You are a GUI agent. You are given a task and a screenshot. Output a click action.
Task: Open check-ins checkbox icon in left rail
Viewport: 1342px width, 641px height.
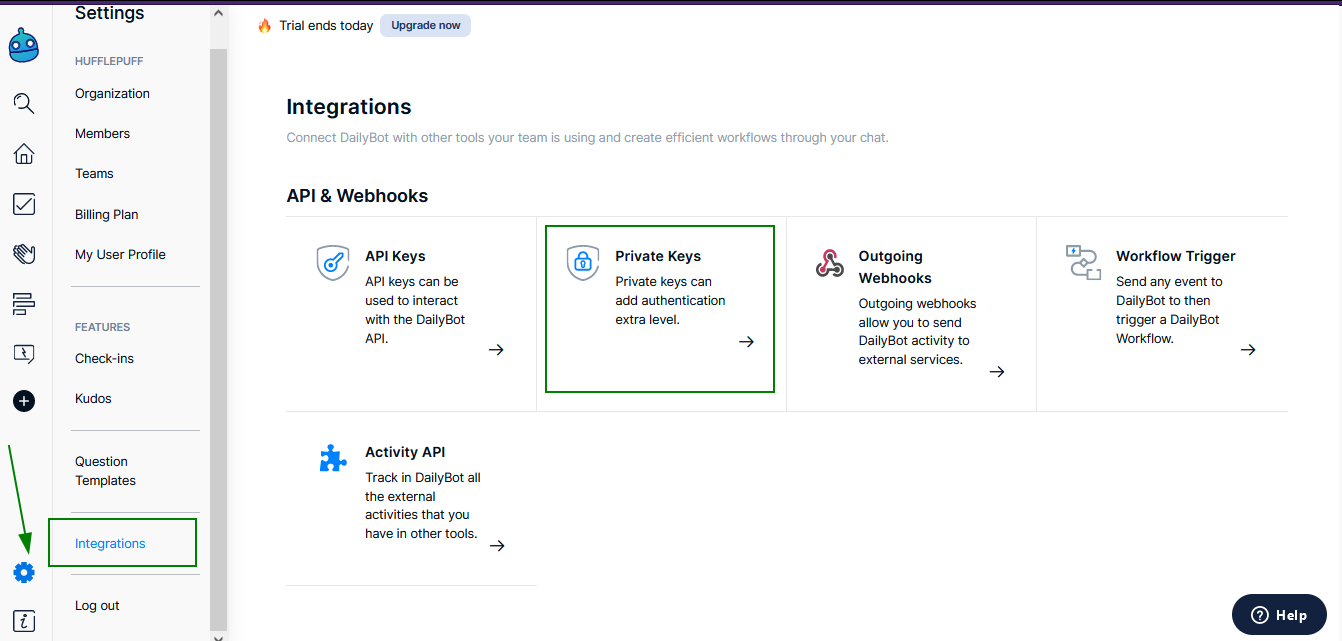click(24, 204)
